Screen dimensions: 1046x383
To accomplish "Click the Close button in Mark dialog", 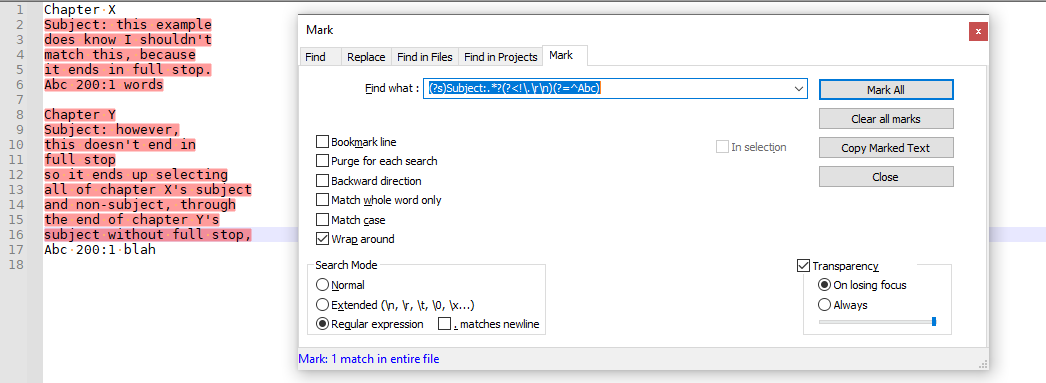I will pos(886,177).
